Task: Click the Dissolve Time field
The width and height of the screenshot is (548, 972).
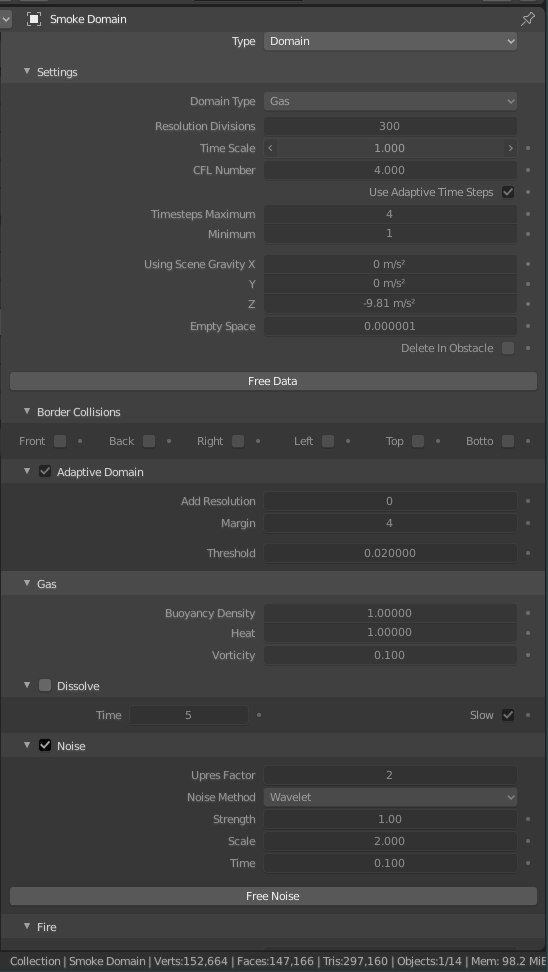Action: tap(188, 715)
